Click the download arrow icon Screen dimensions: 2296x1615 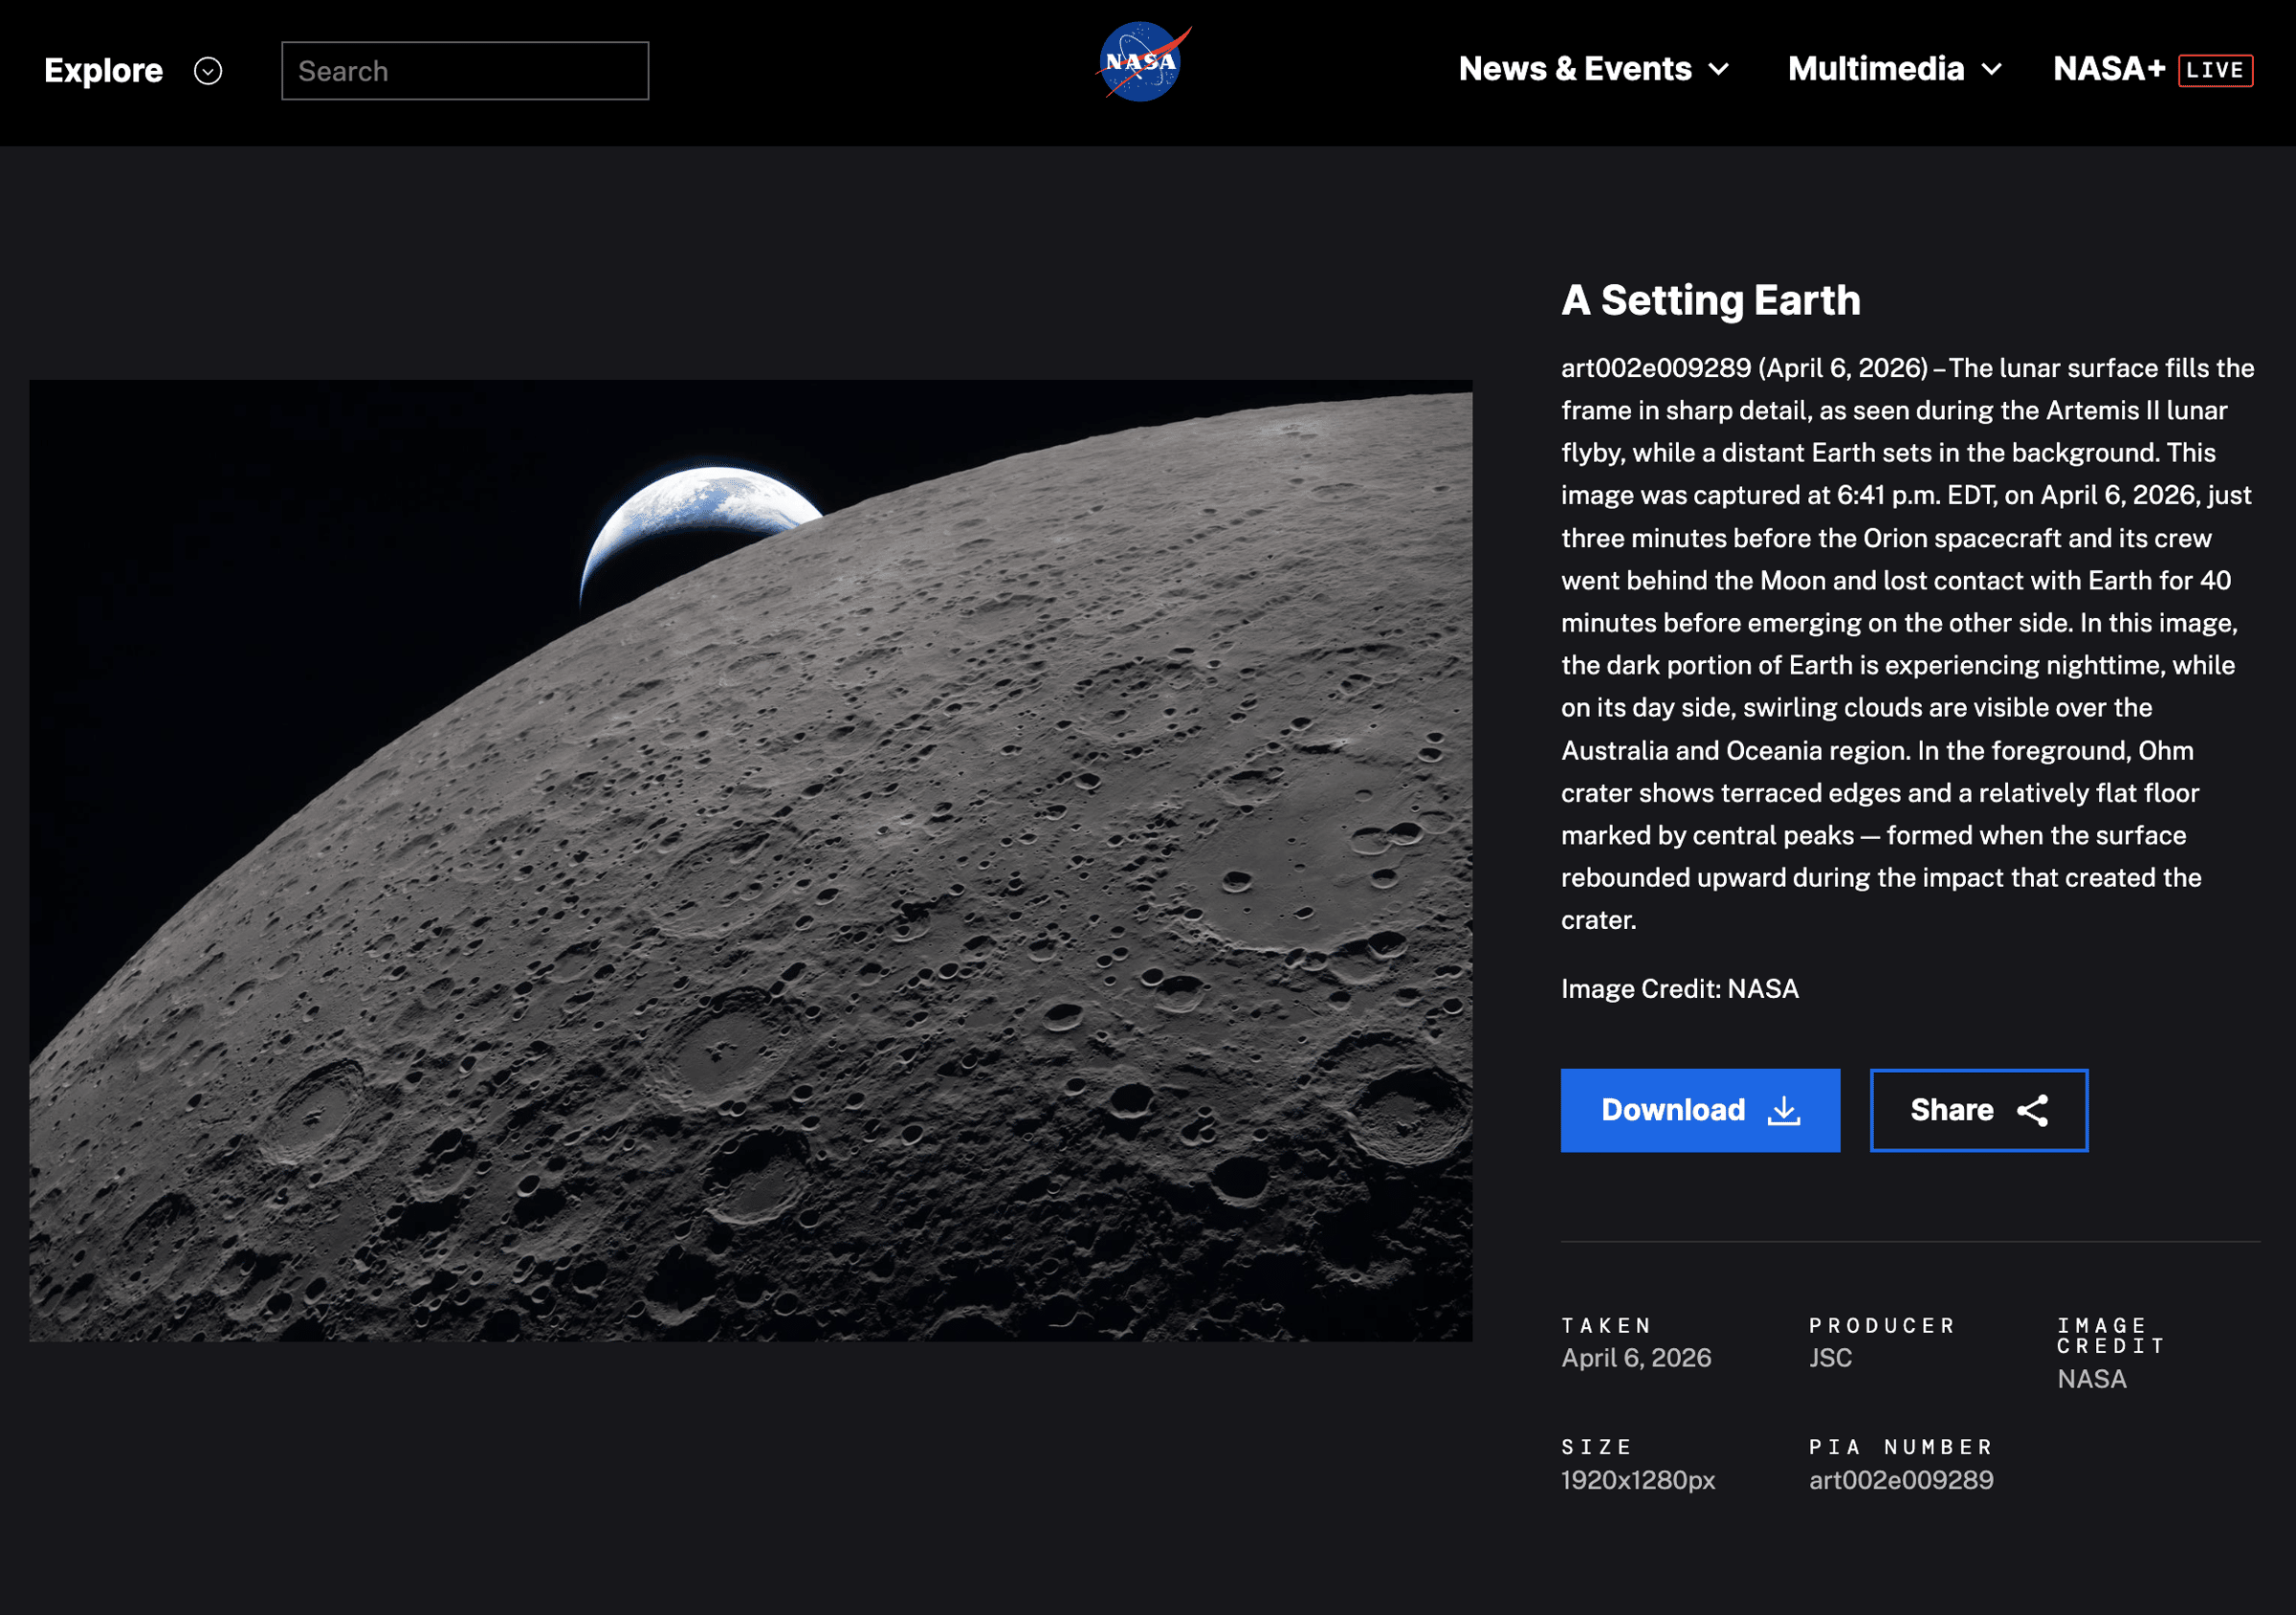1784,1111
